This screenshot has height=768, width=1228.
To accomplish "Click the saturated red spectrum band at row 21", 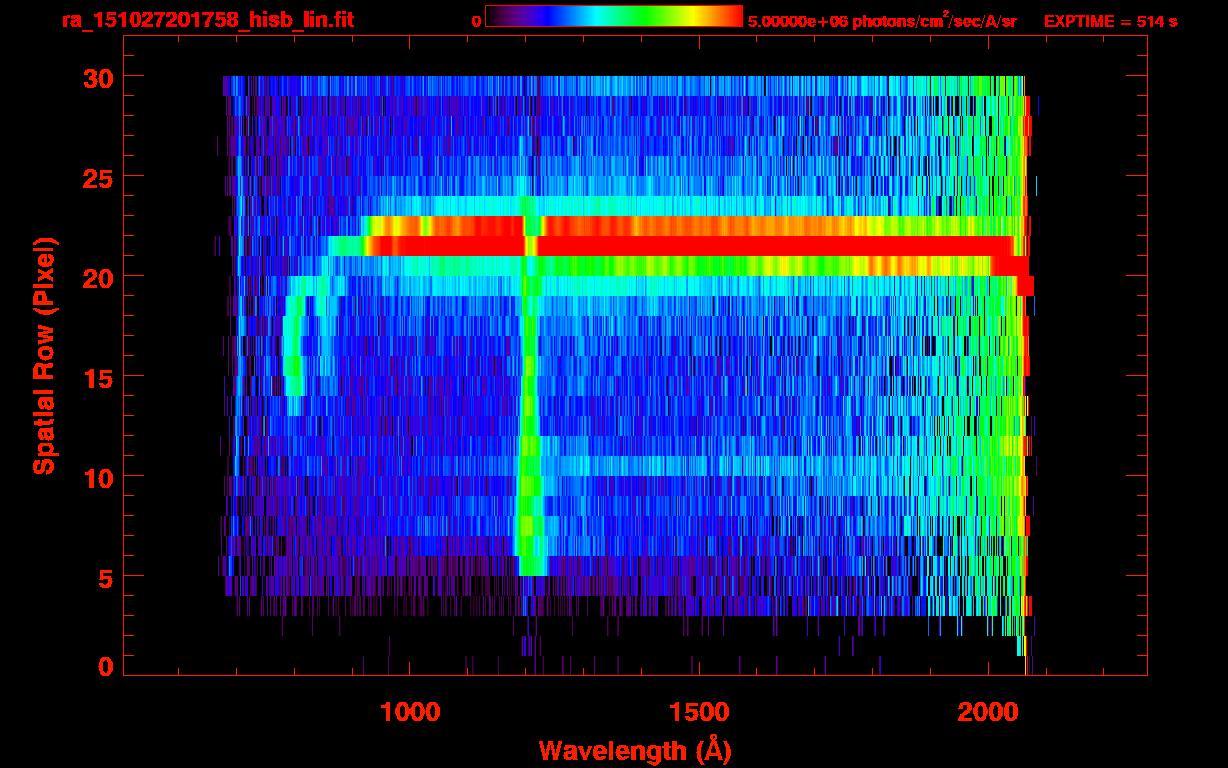I will [690, 246].
